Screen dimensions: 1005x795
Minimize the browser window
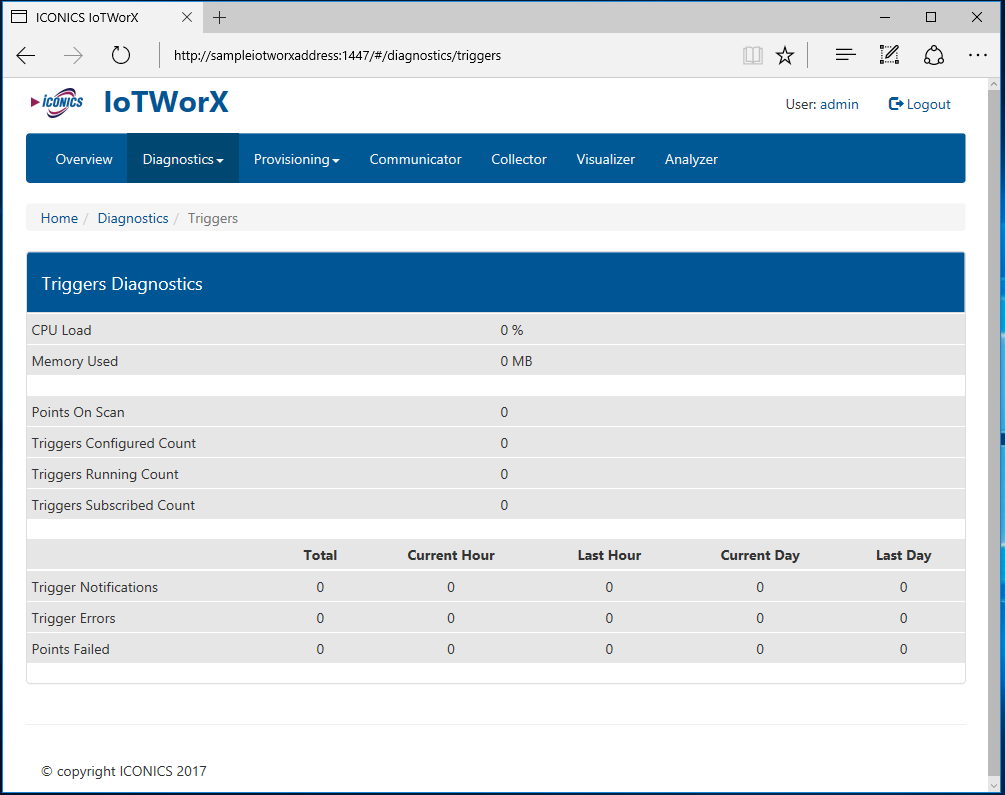pyautogui.click(x=885, y=17)
